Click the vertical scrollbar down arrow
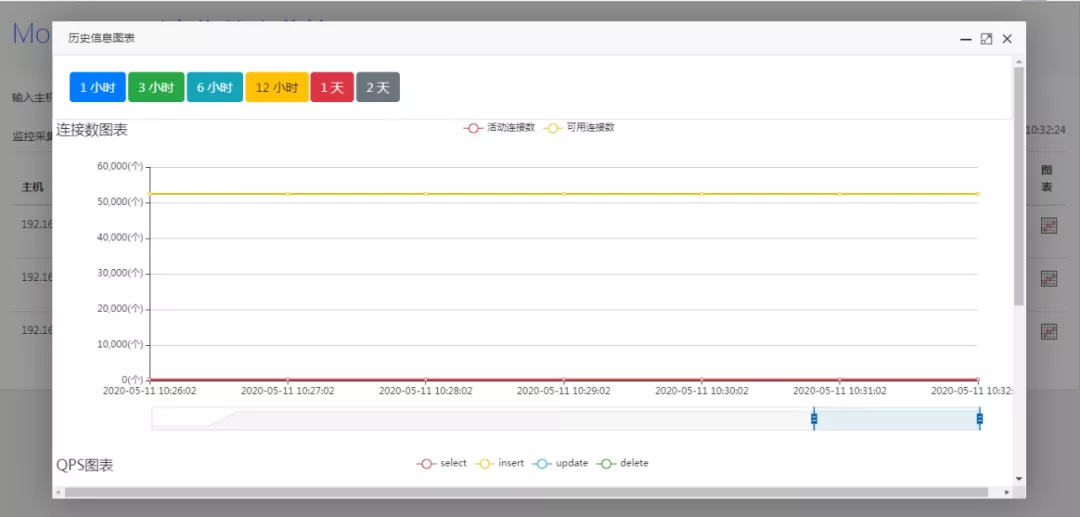The height and width of the screenshot is (517, 1080). [1019, 479]
